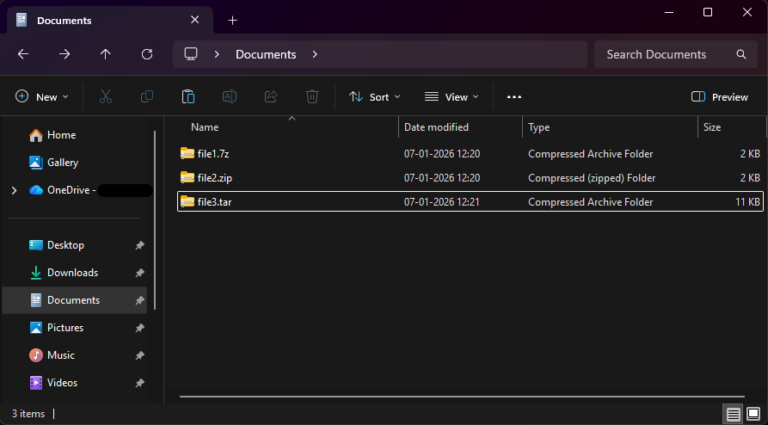The image size is (768, 425).
Task: Click chevron before Documents in address bar
Action: click(x=216, y=54)
